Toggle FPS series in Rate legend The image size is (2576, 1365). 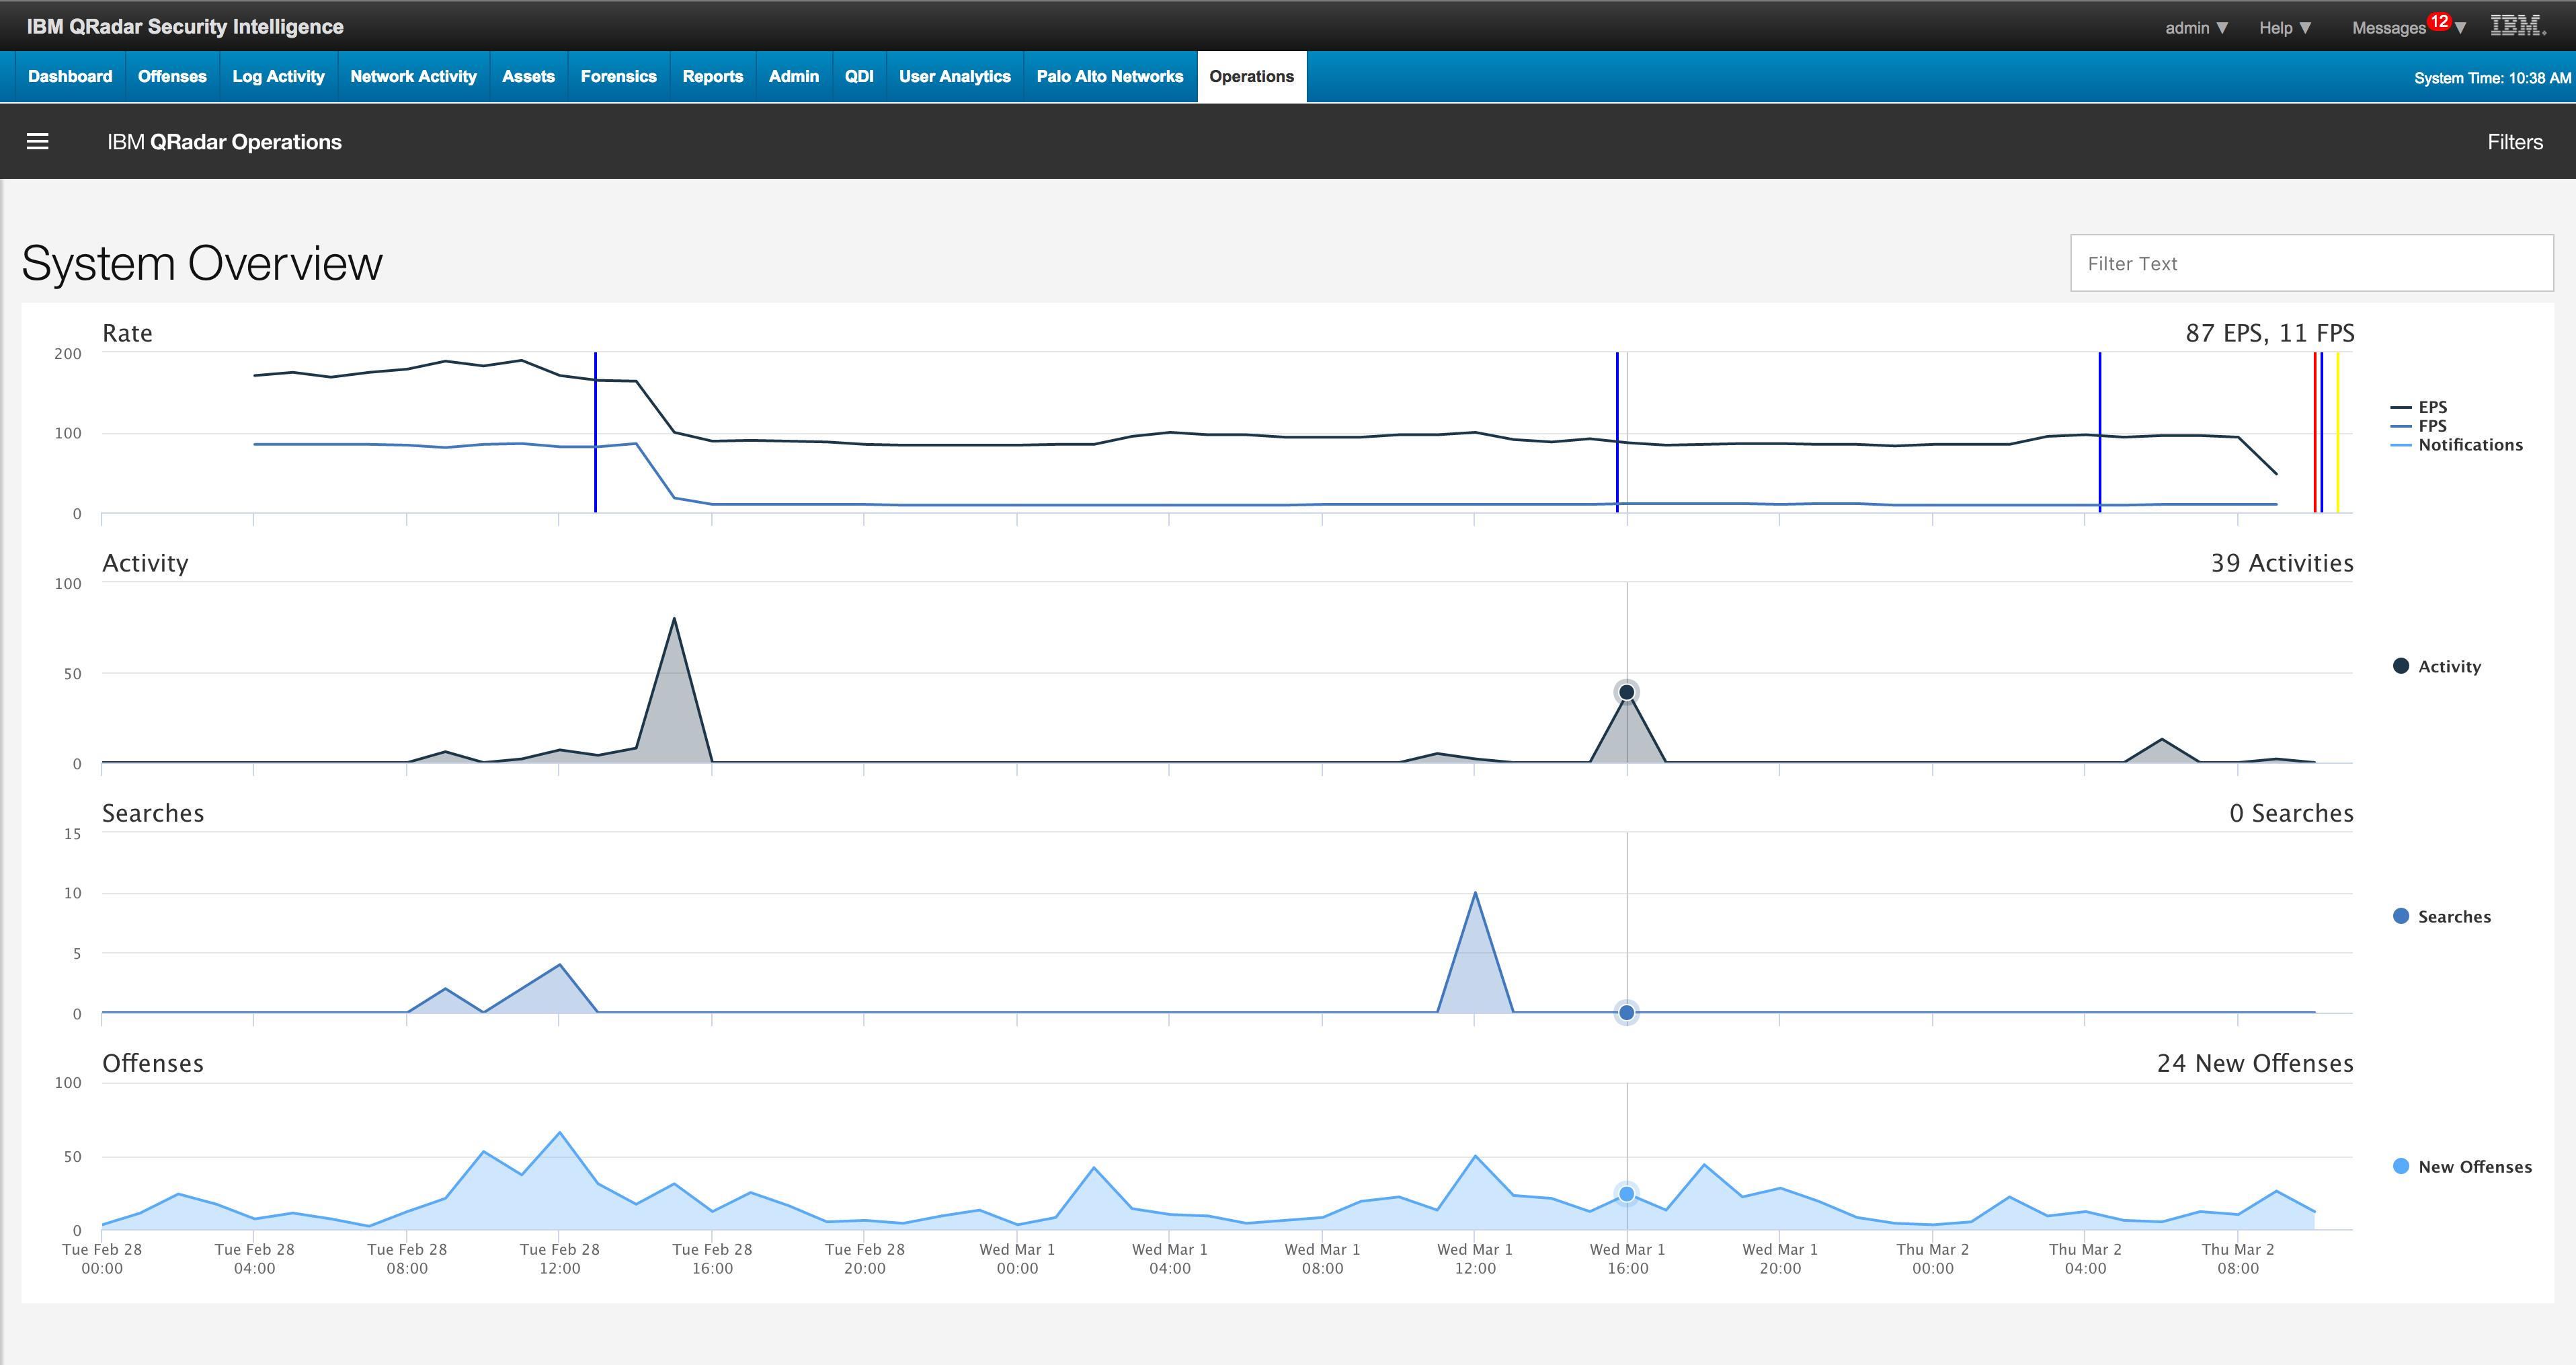point(2419,426)
